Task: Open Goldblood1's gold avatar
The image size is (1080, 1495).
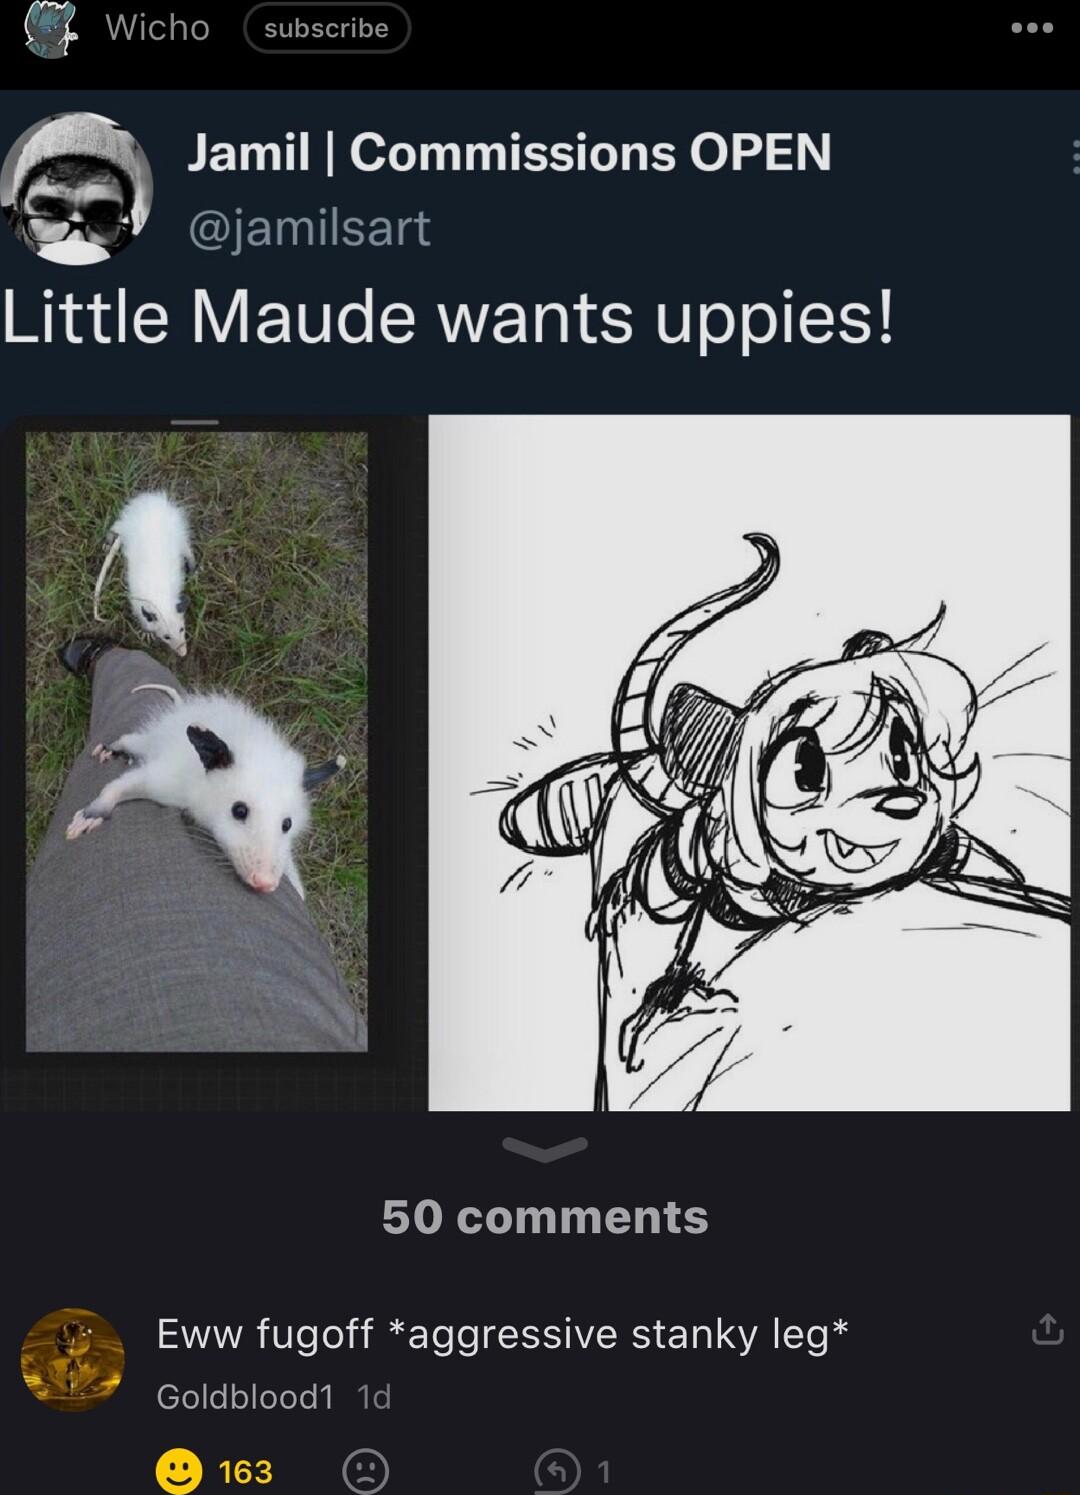Action: [72, 1359]
